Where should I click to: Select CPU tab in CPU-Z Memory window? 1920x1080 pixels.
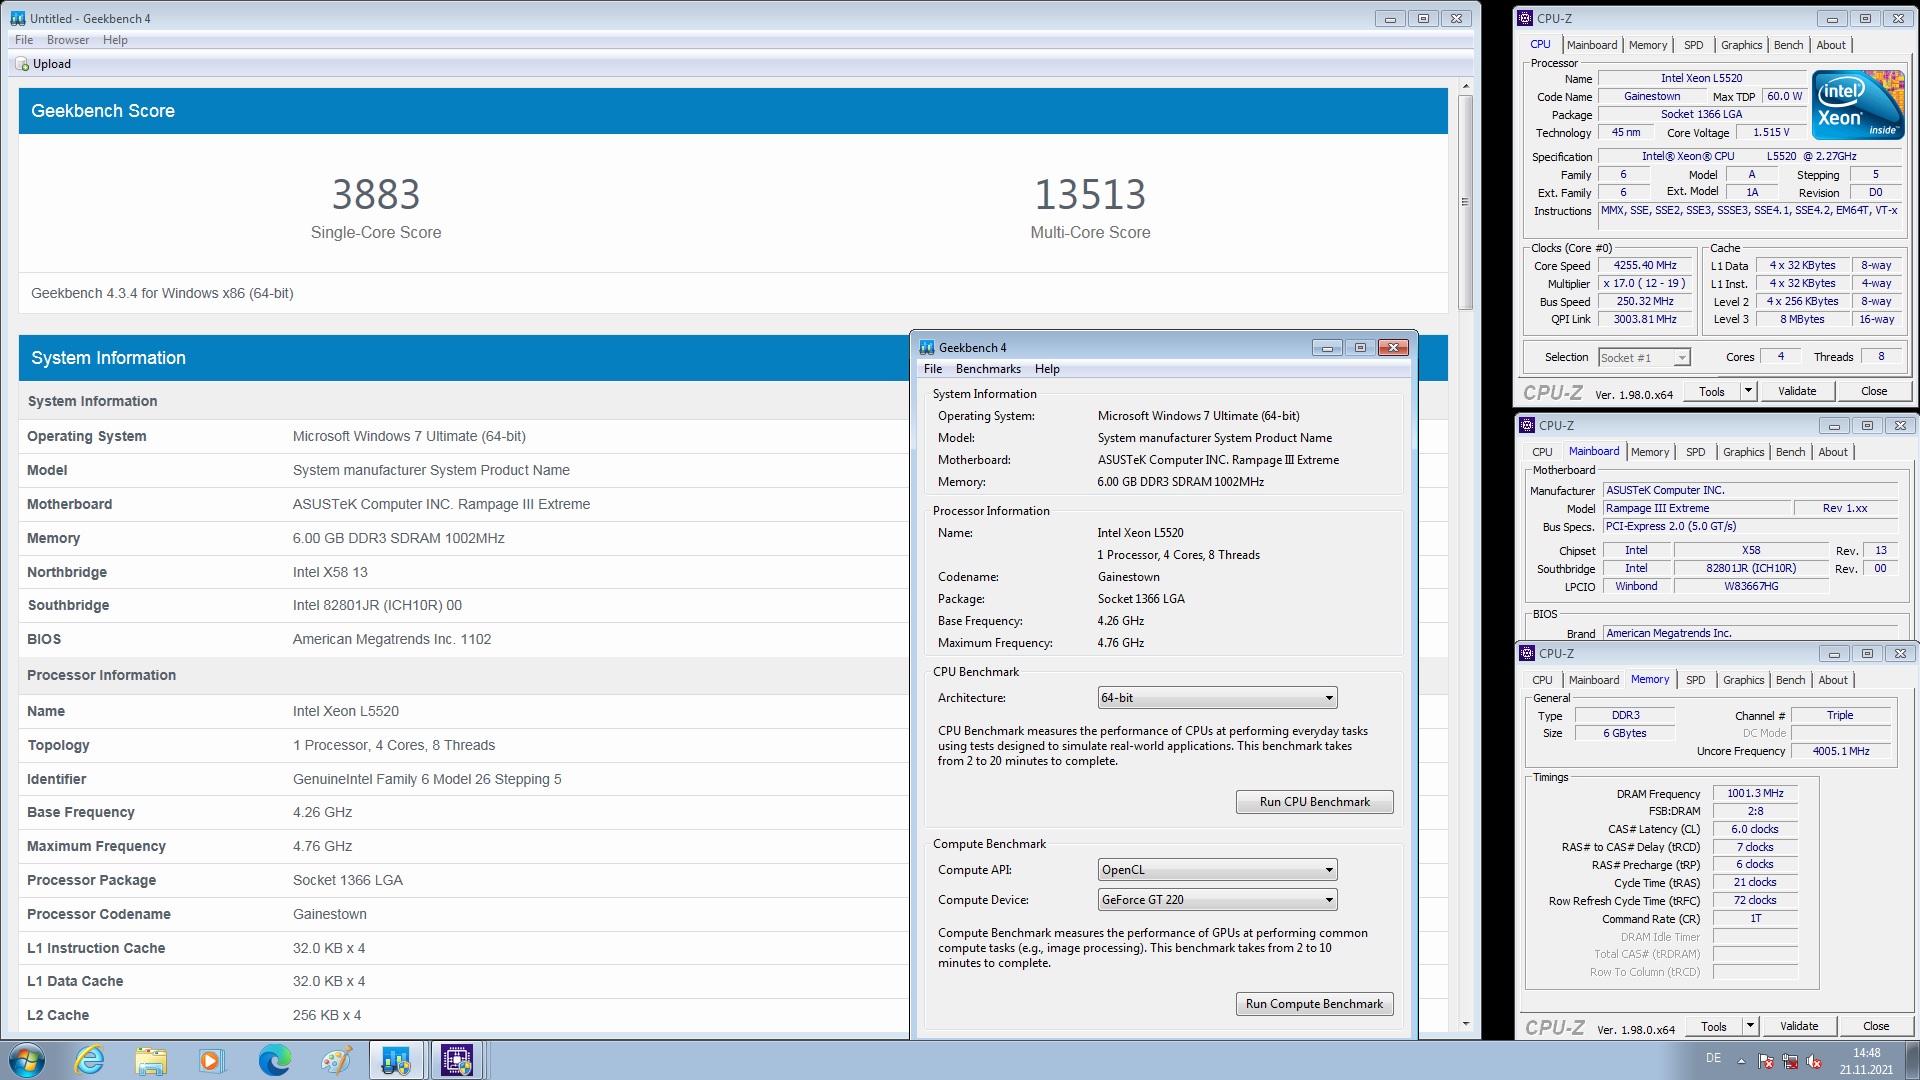1543,680
